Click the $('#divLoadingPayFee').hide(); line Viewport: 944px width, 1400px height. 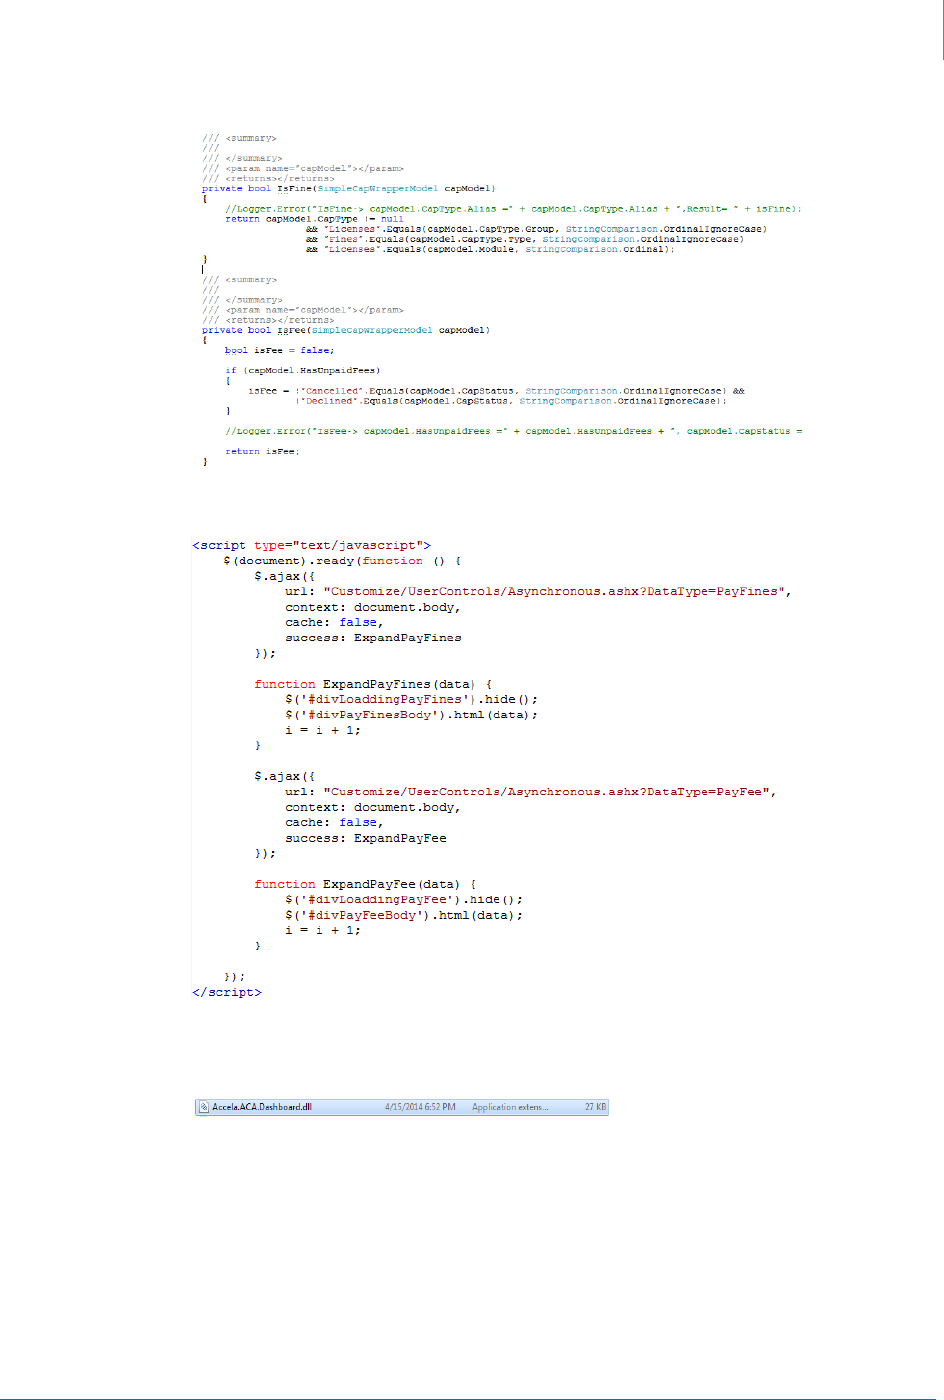[404, 899]
